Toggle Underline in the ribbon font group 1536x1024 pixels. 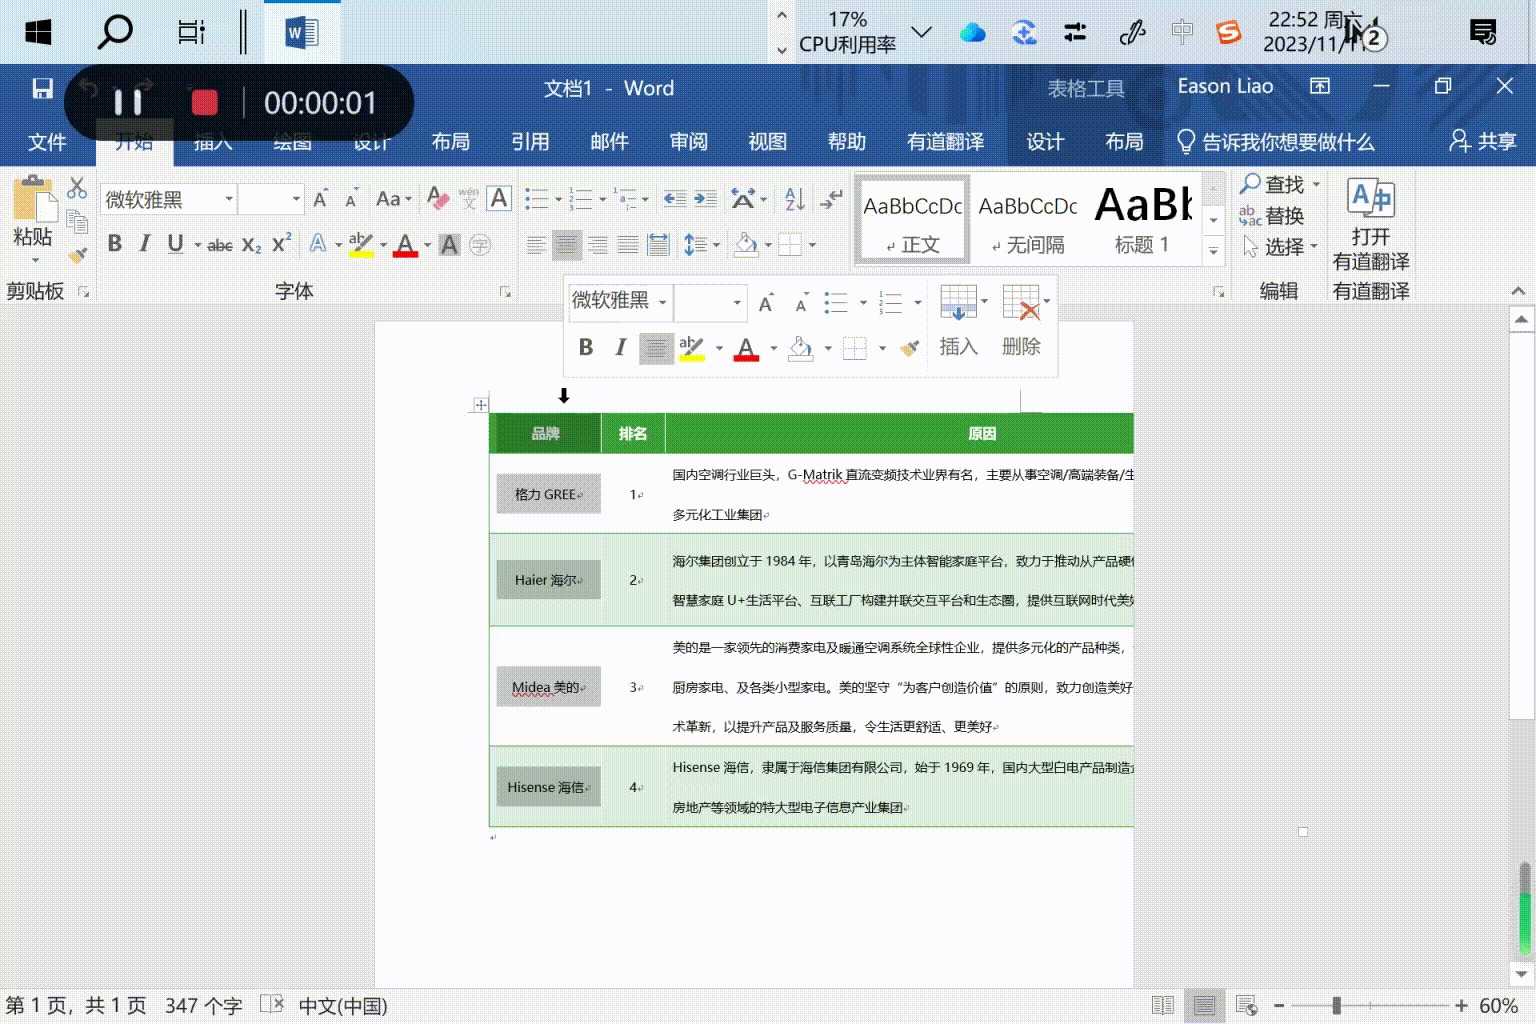pyautogui.click(x=176, y=244)
